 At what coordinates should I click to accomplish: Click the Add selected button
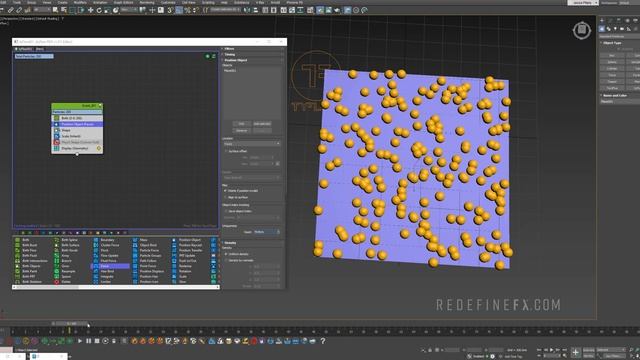[x=262, y=124]
